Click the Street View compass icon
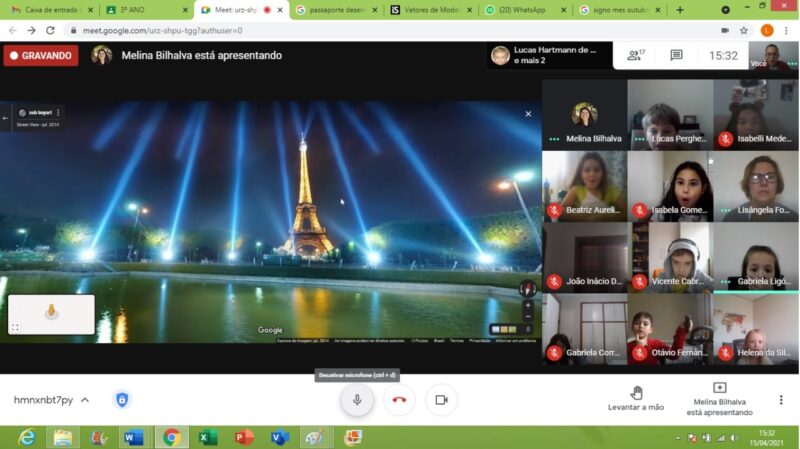 click(527, 288)
